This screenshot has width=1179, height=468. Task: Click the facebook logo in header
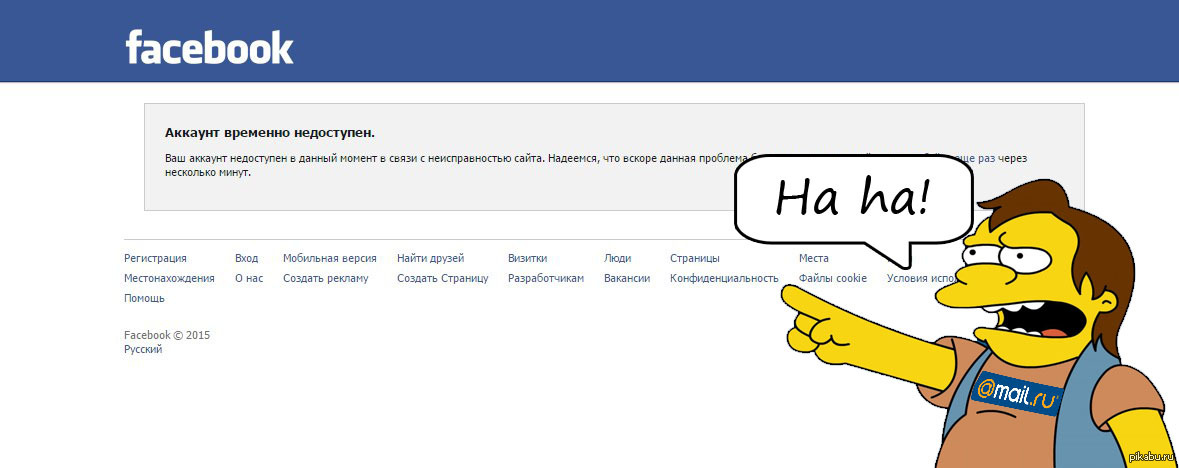click(x=210, y=47)
